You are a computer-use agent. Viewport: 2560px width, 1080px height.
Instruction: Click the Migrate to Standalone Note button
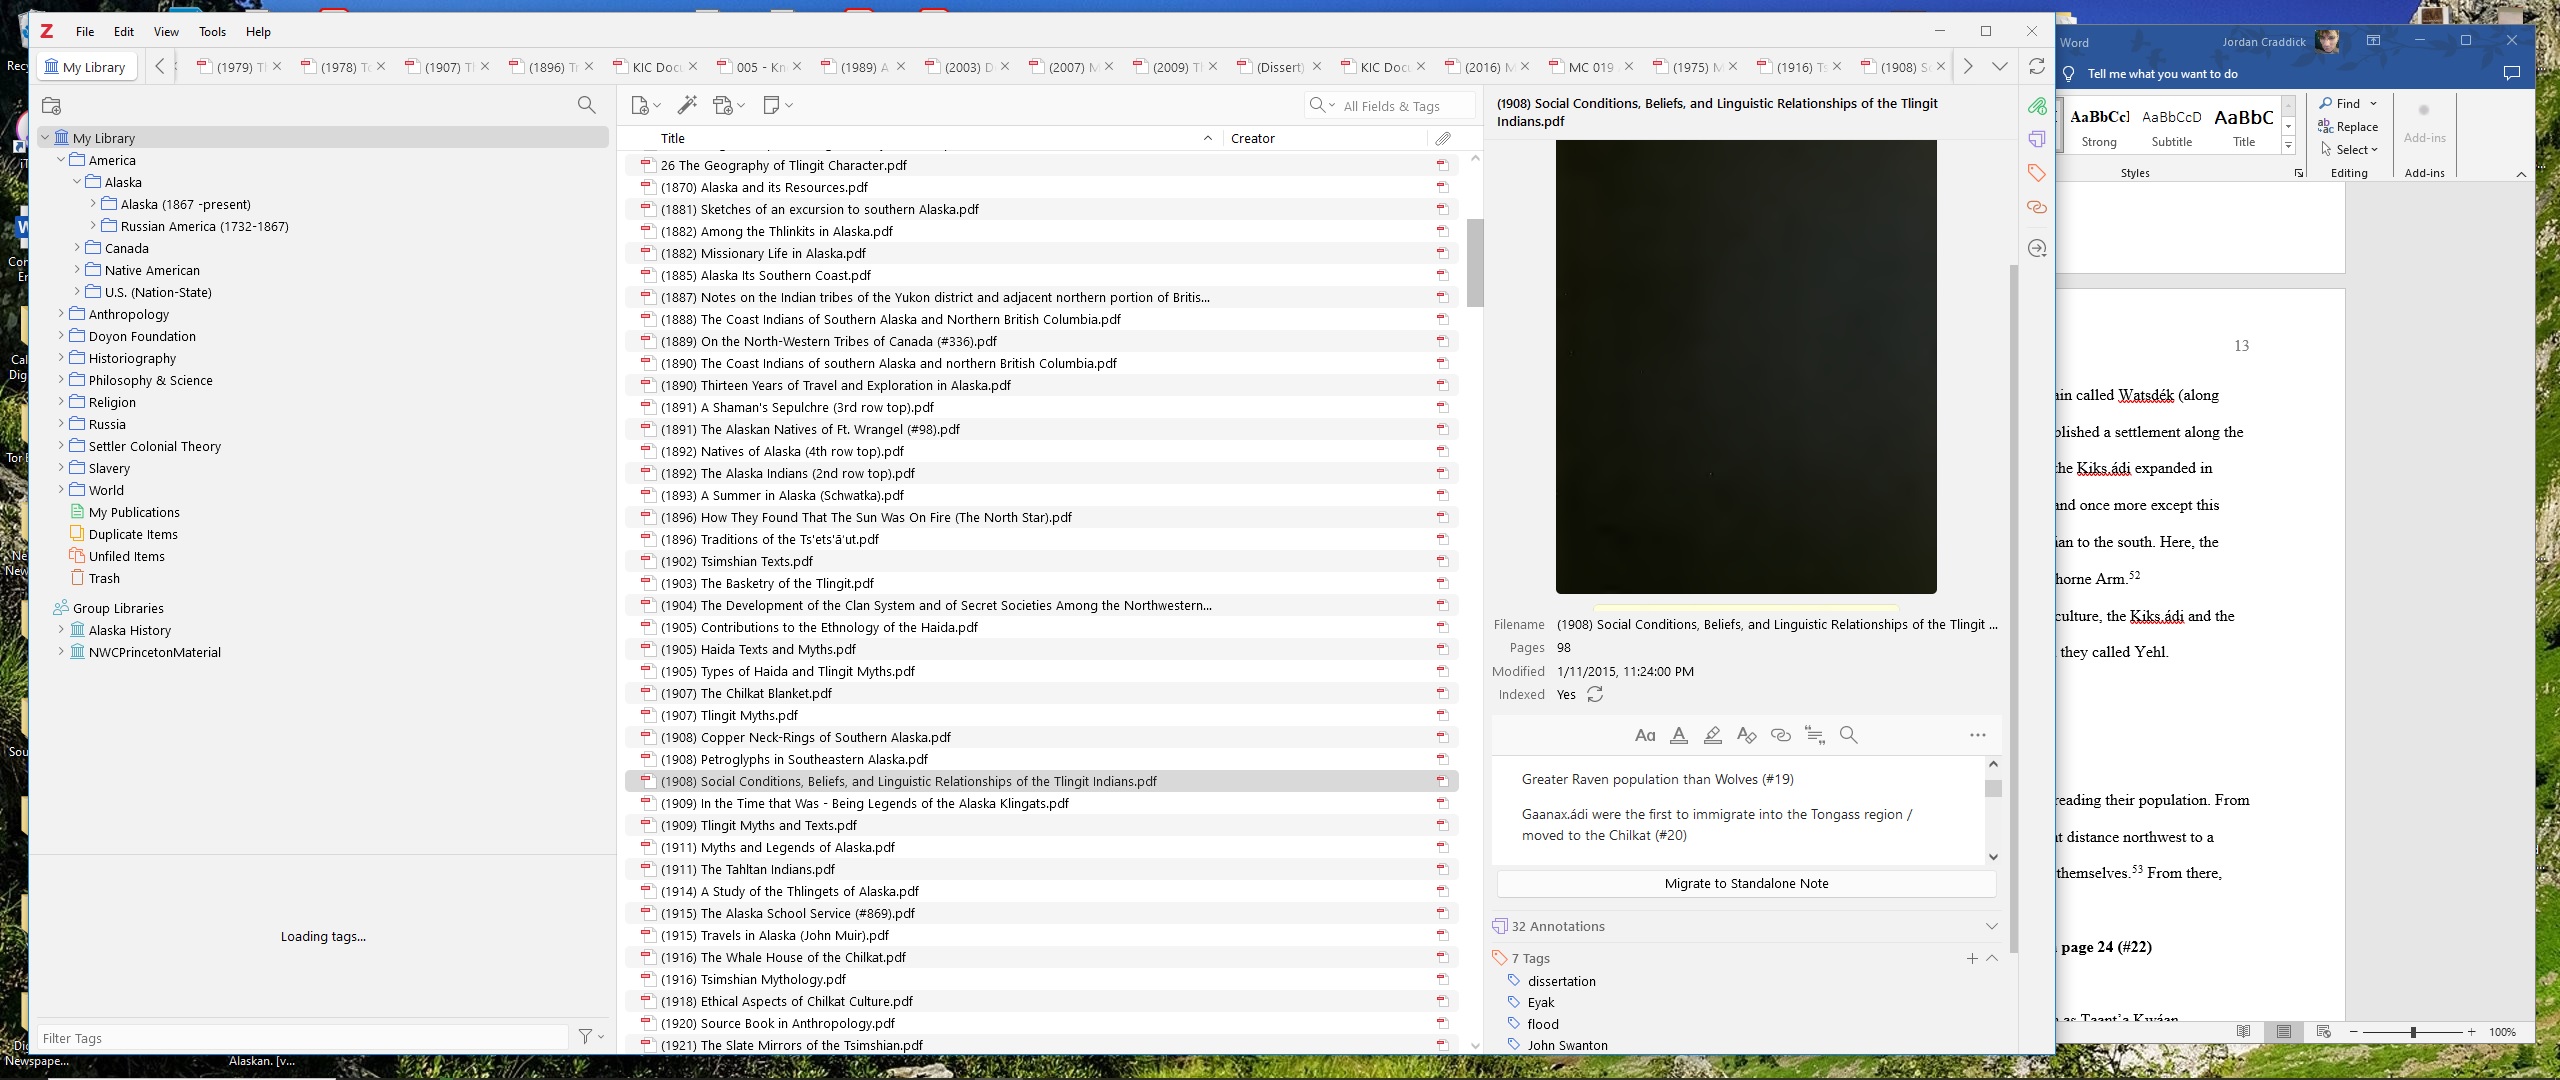[x=1746, y=883]
